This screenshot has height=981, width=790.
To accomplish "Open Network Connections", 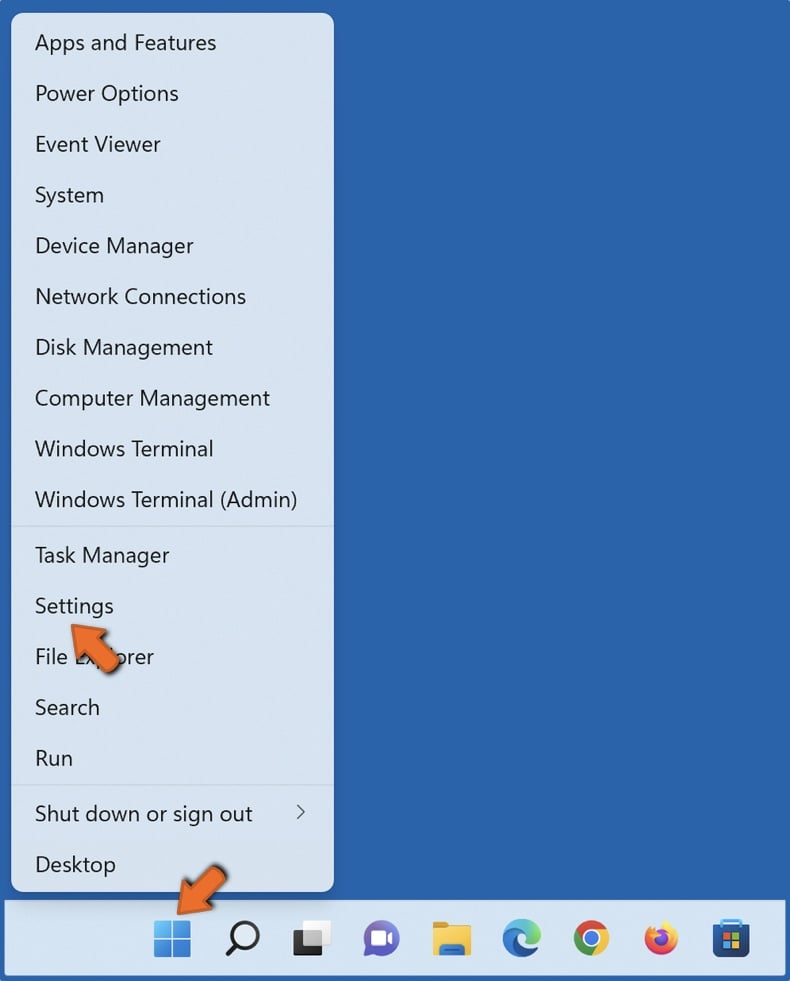I will (140, 297).
